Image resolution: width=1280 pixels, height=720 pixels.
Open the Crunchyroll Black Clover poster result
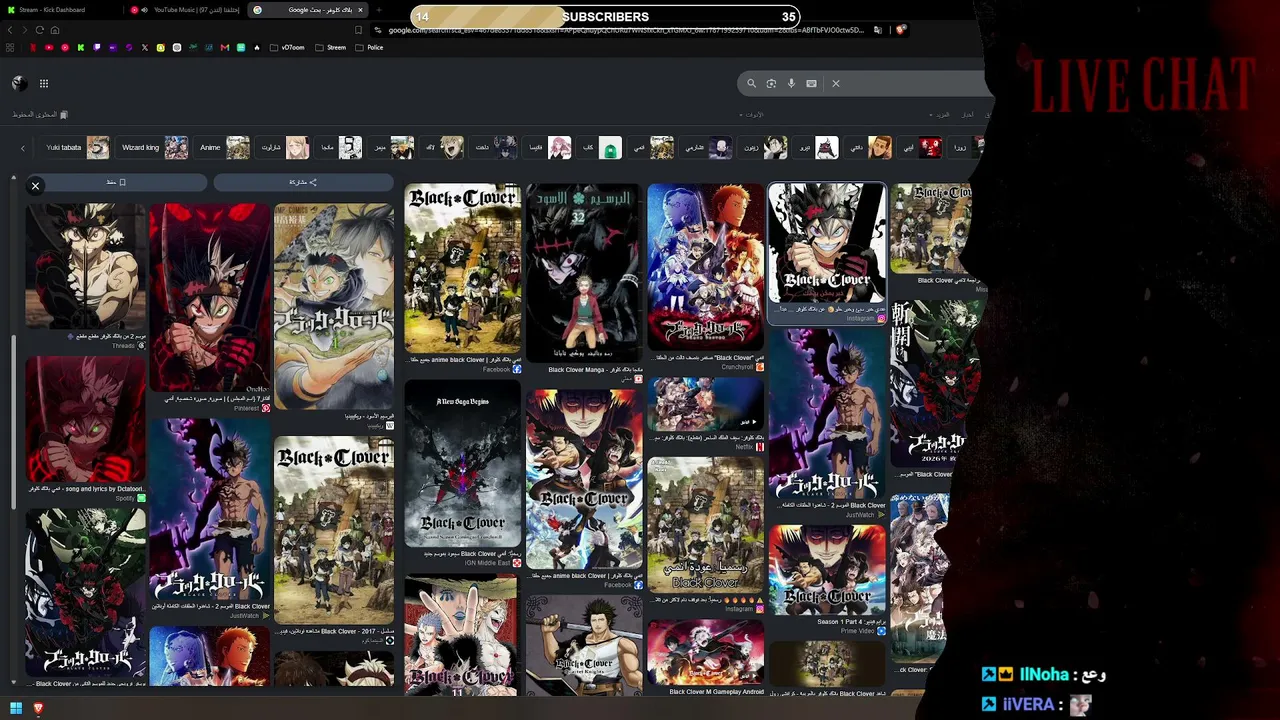coord(705,267)
